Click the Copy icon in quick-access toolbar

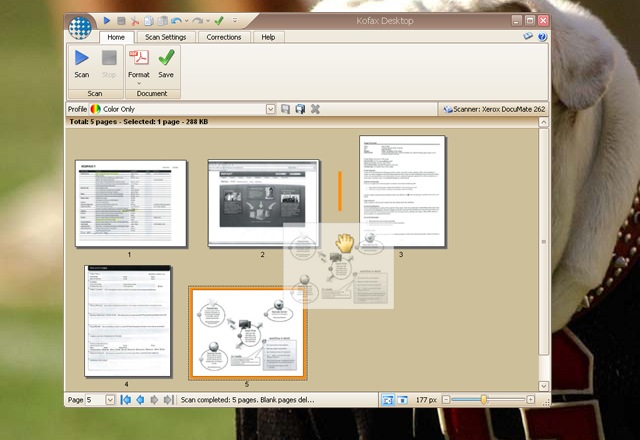[149, 20]
